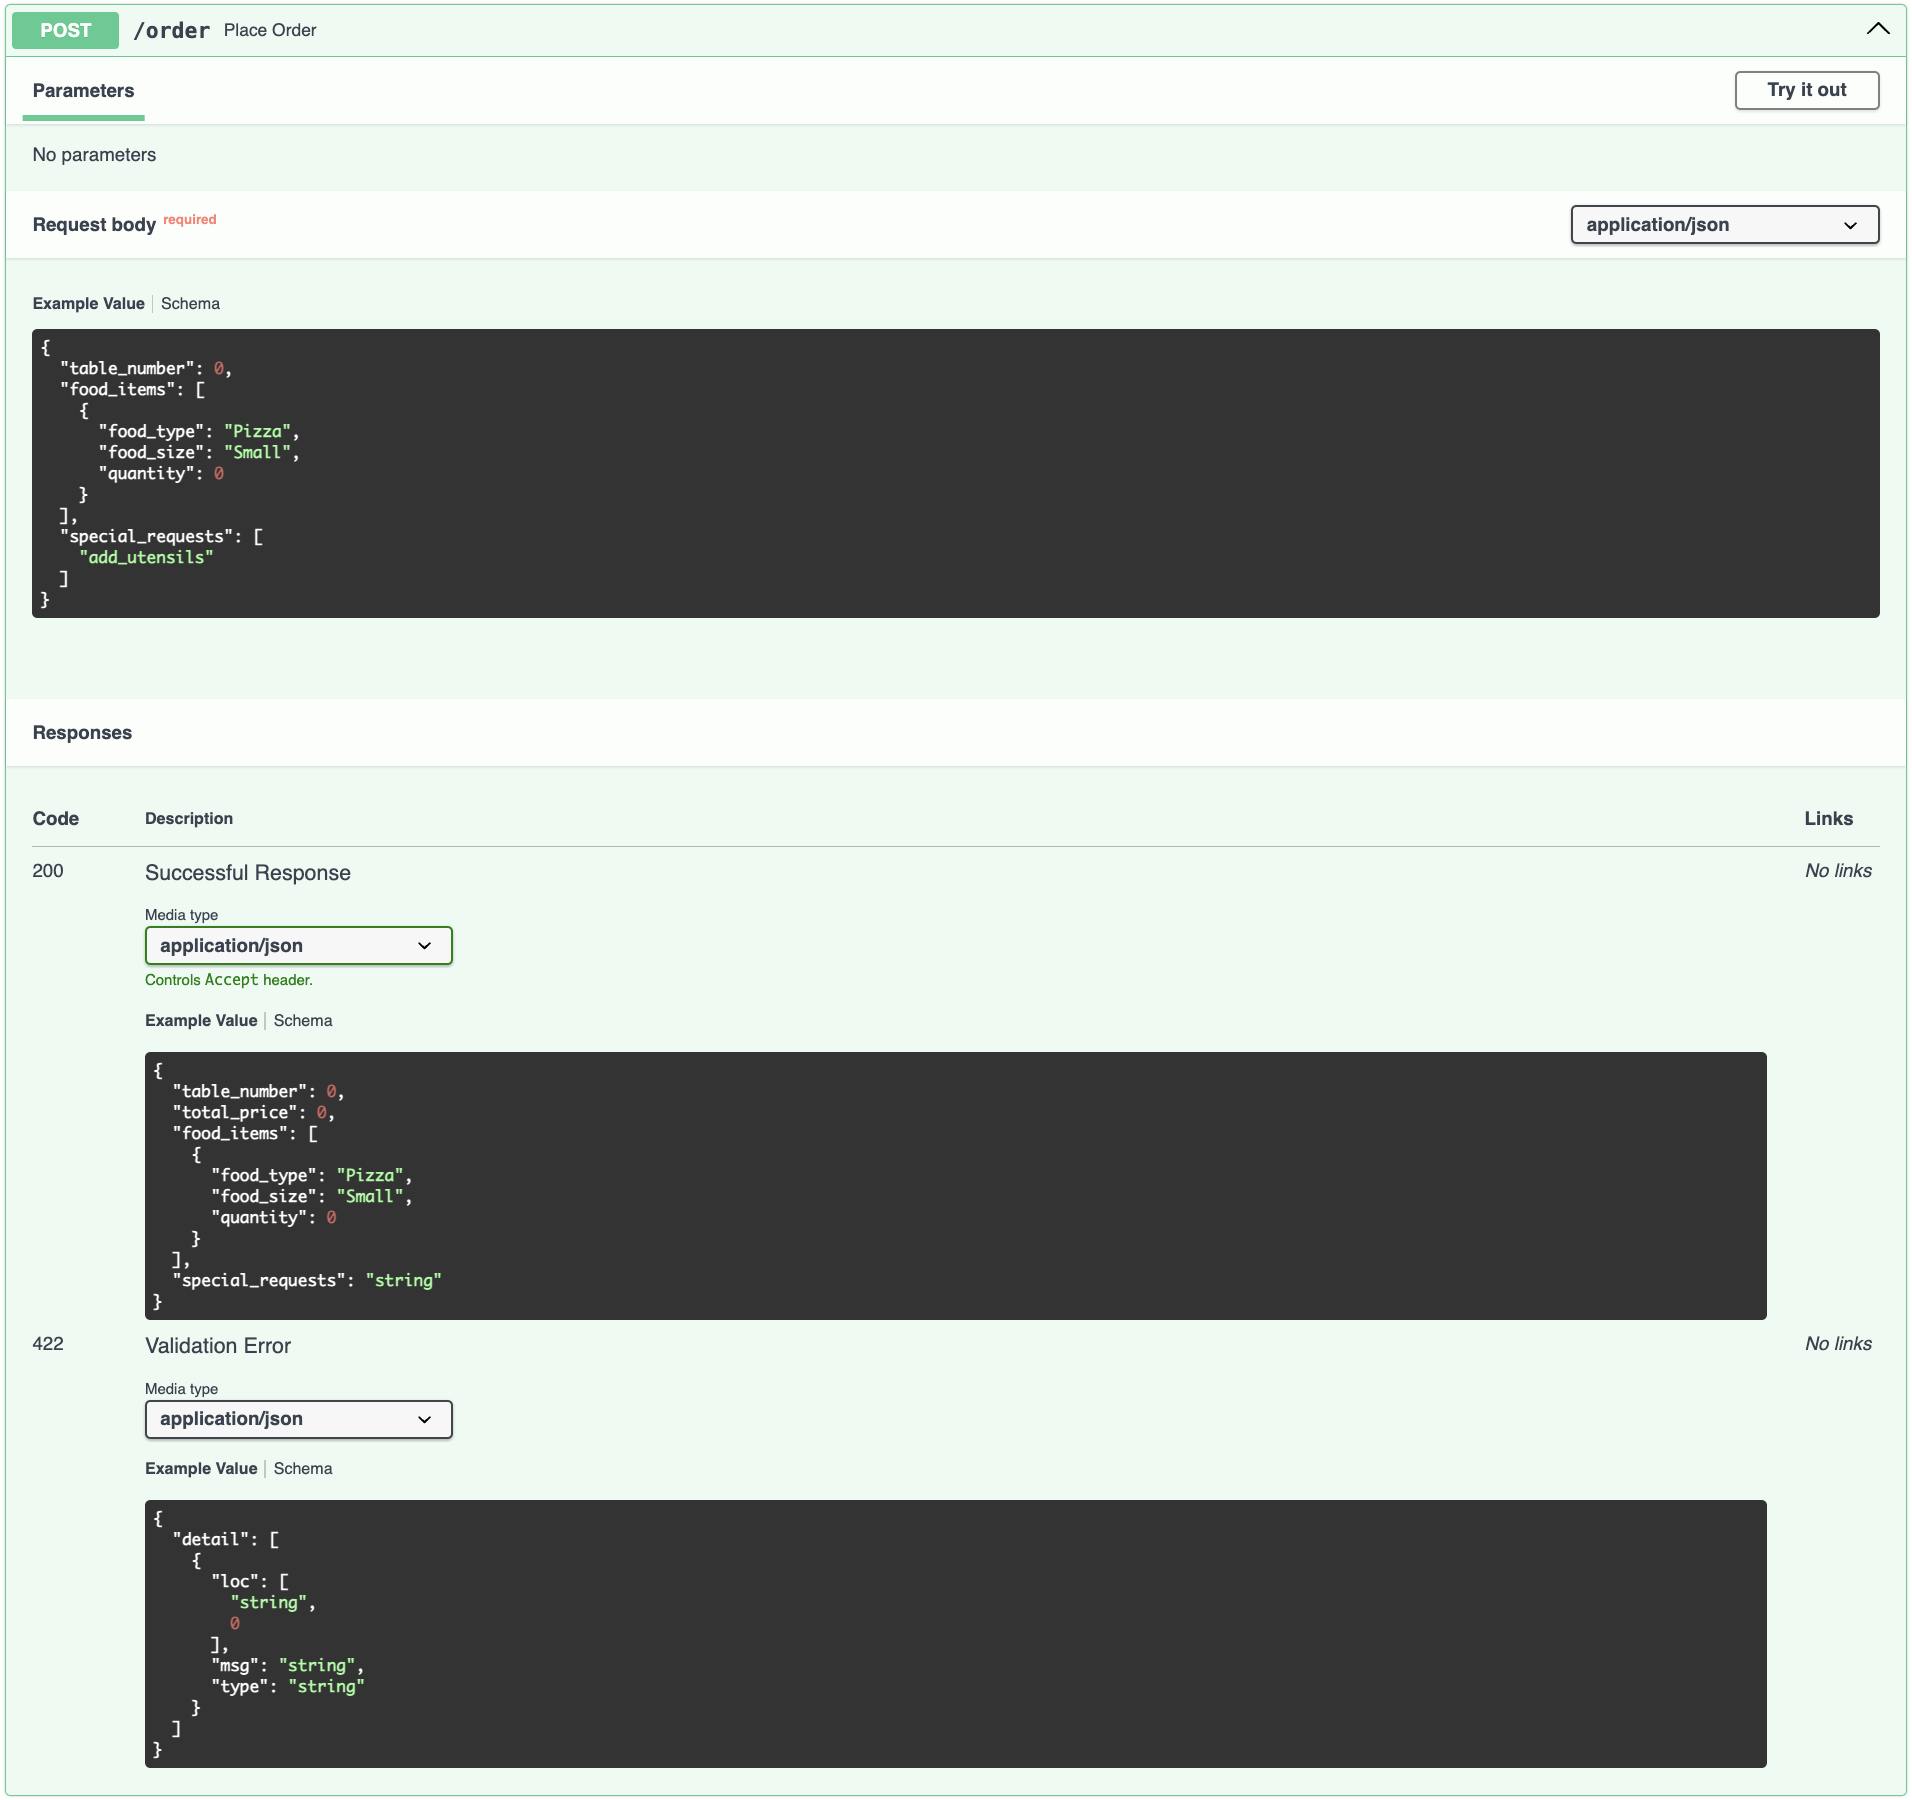This screenshot has width=1912, height=1800.
Task: Click the 'No parameters' text
Action: (x=94, y=155)
